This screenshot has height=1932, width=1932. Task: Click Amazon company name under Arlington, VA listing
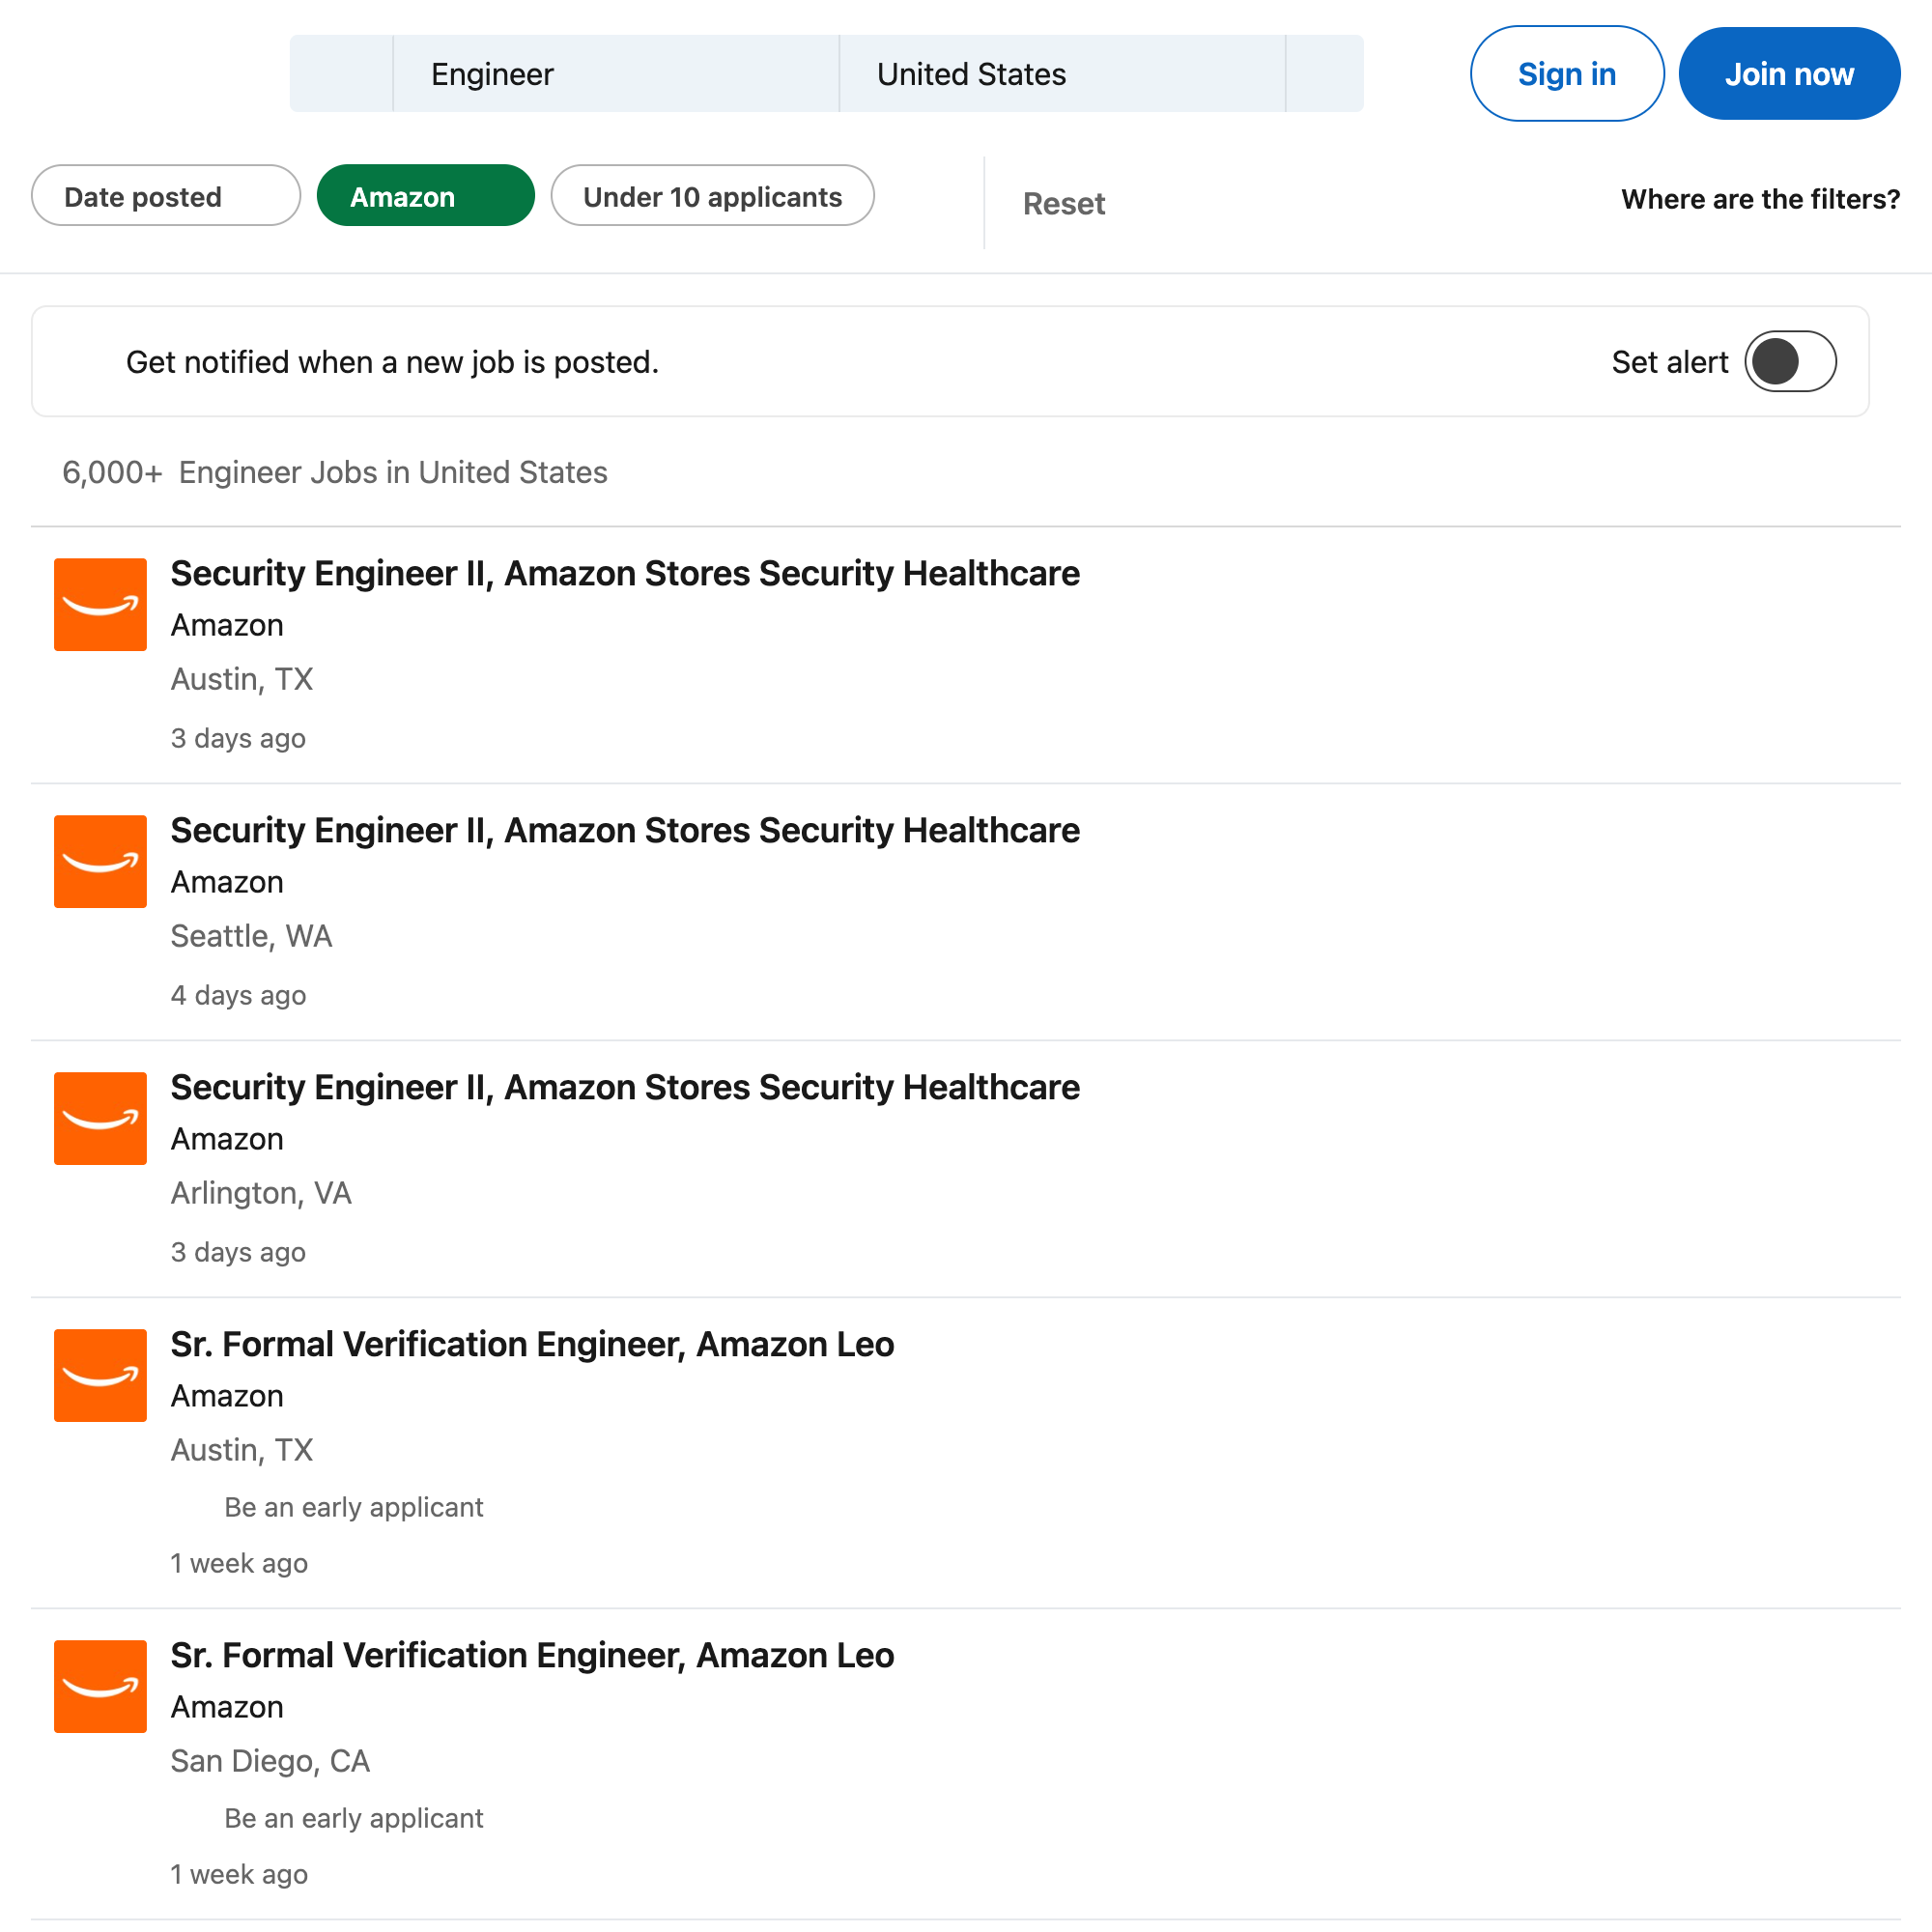[227, 1139]
